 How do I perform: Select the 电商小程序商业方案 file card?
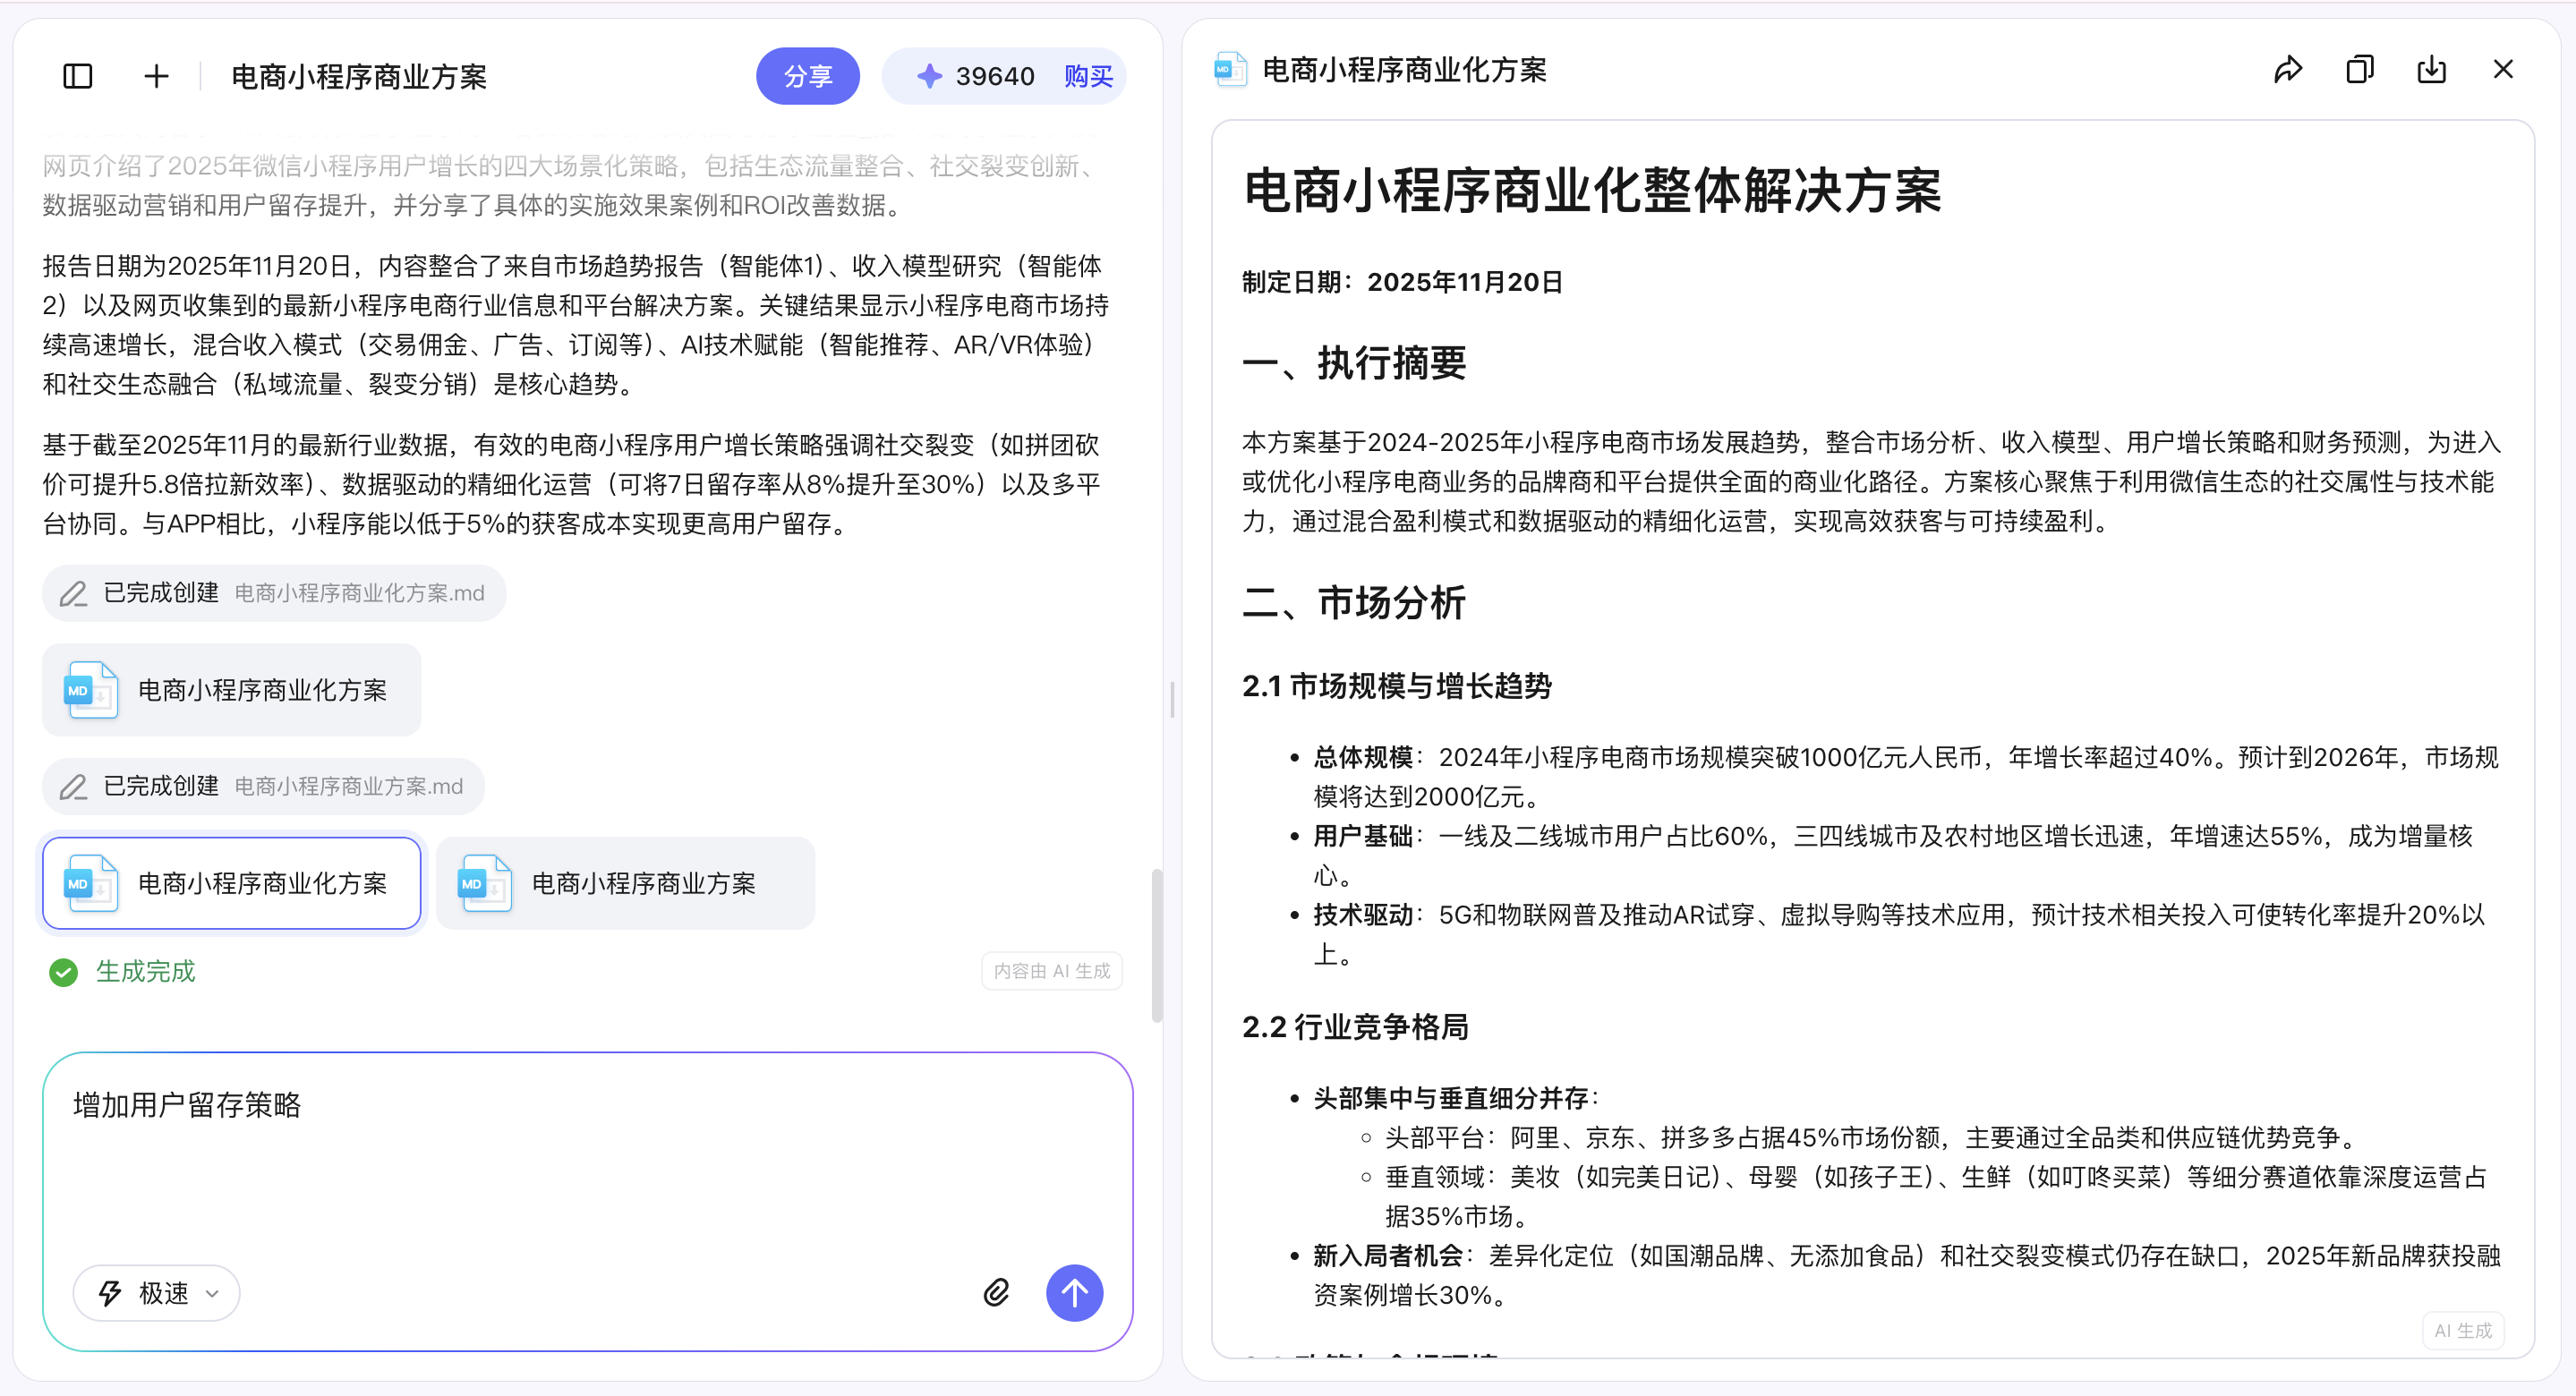(624, 883)
